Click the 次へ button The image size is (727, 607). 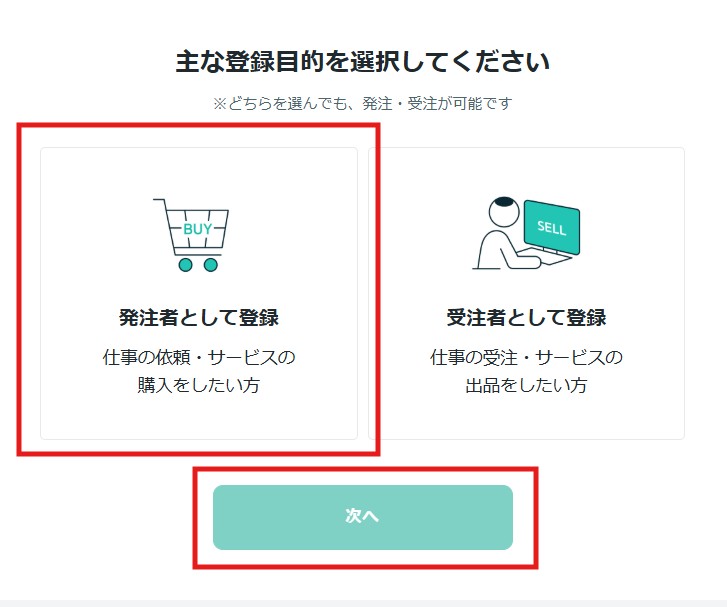[x=363, y=517]
